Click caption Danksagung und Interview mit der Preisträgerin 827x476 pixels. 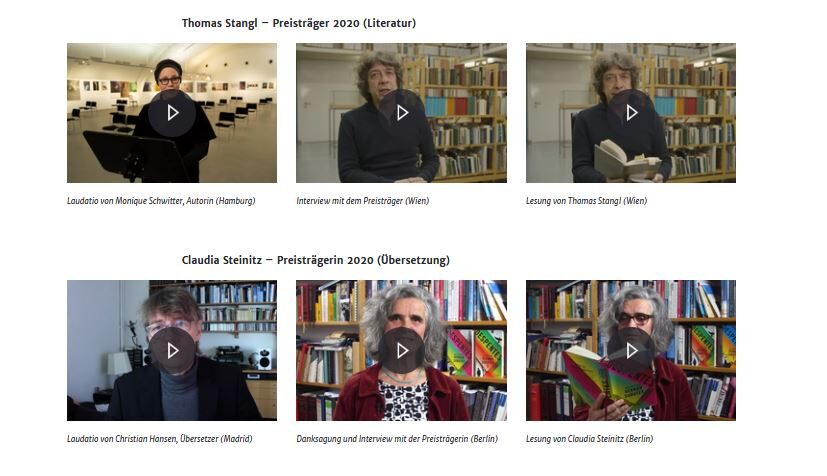point(397,439)
